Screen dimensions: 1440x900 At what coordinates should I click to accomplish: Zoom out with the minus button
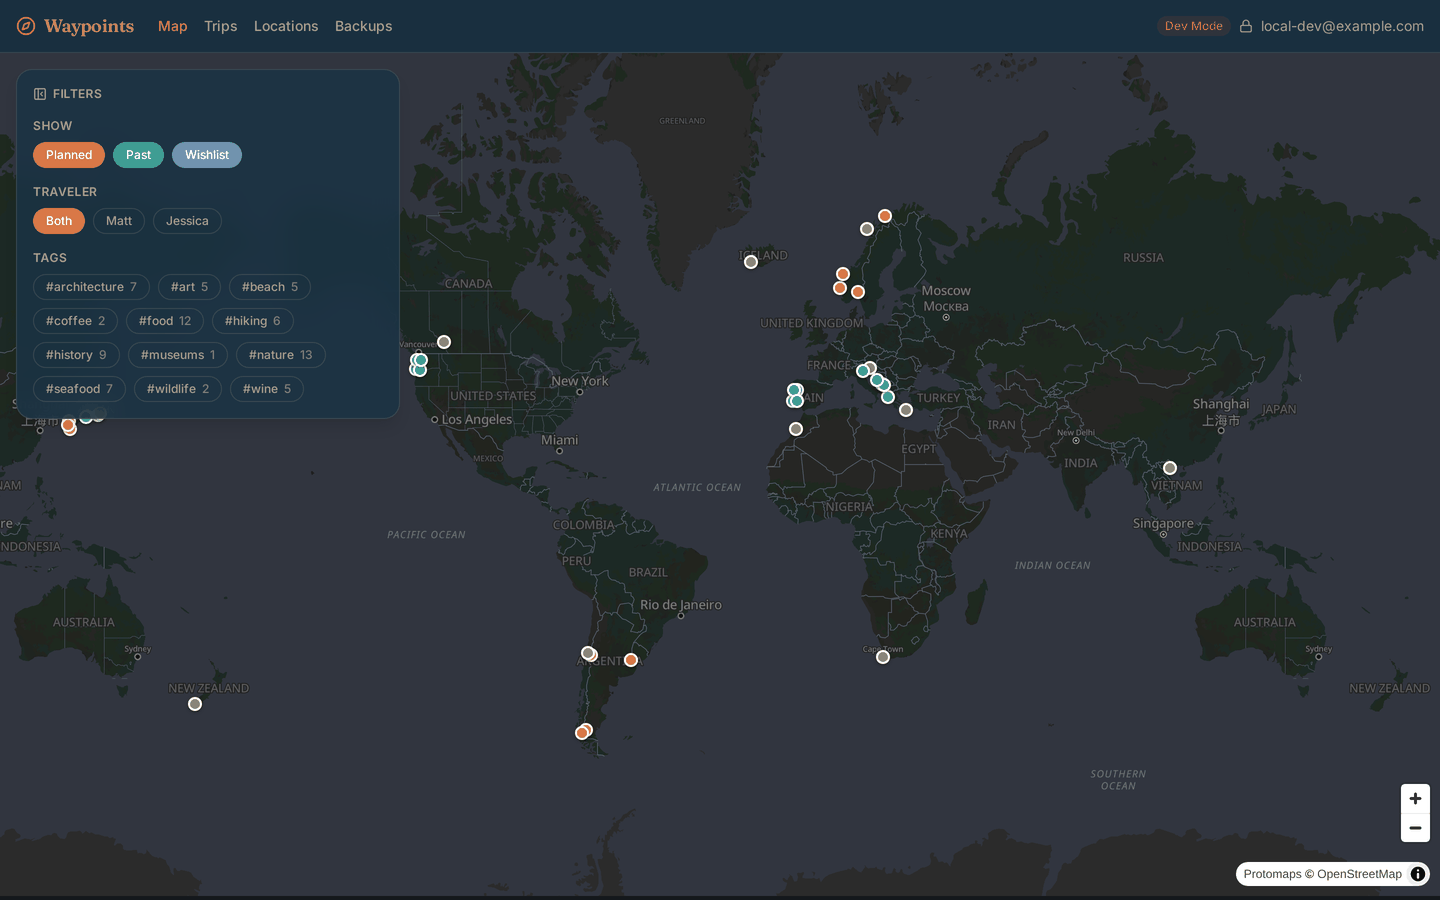click(x=1415, y=828)
